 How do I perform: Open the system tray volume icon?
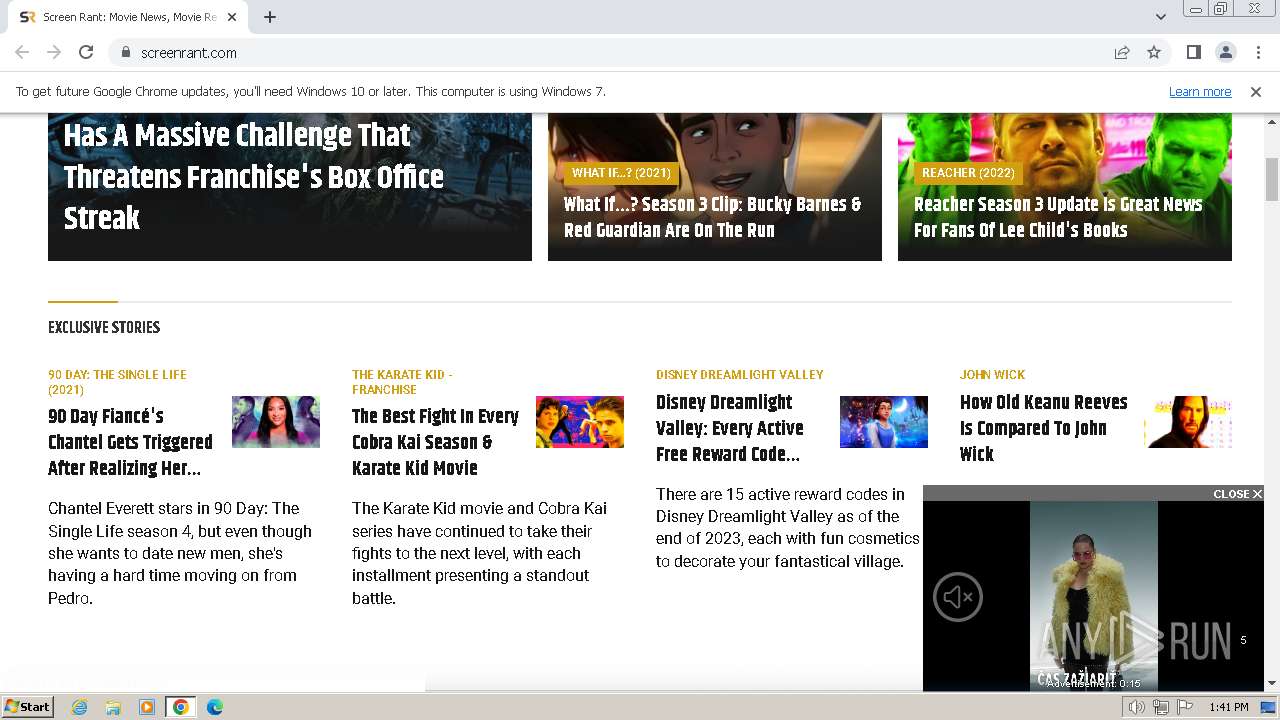(1136, 707)
